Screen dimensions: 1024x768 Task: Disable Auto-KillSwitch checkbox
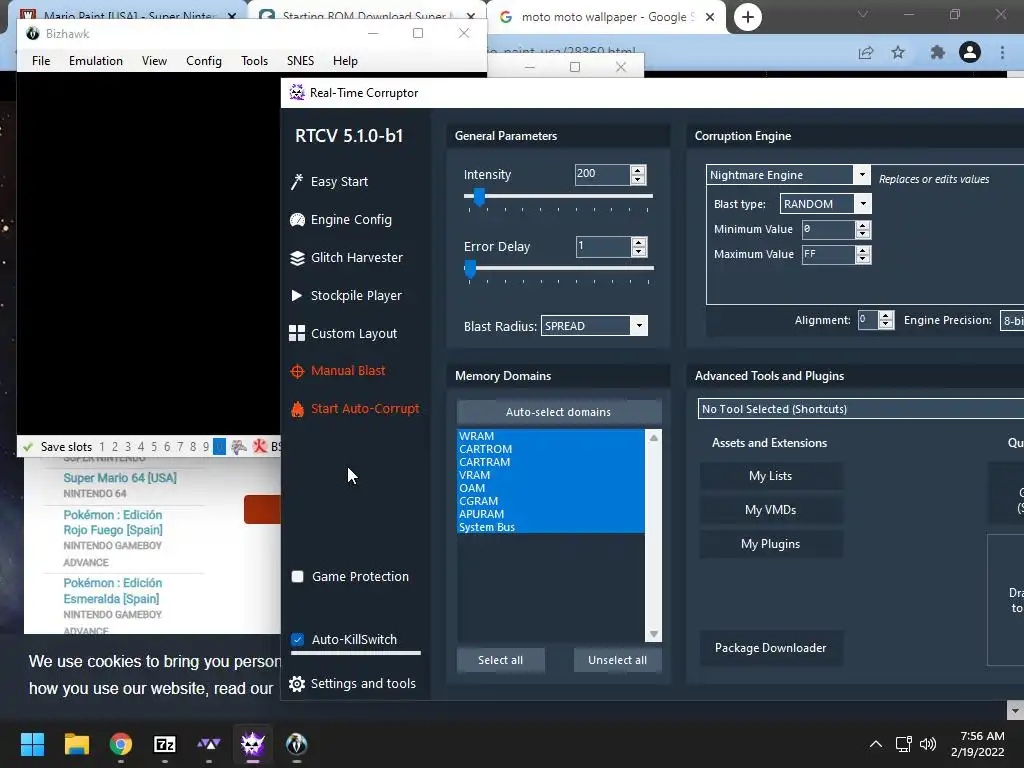[298, 639]
